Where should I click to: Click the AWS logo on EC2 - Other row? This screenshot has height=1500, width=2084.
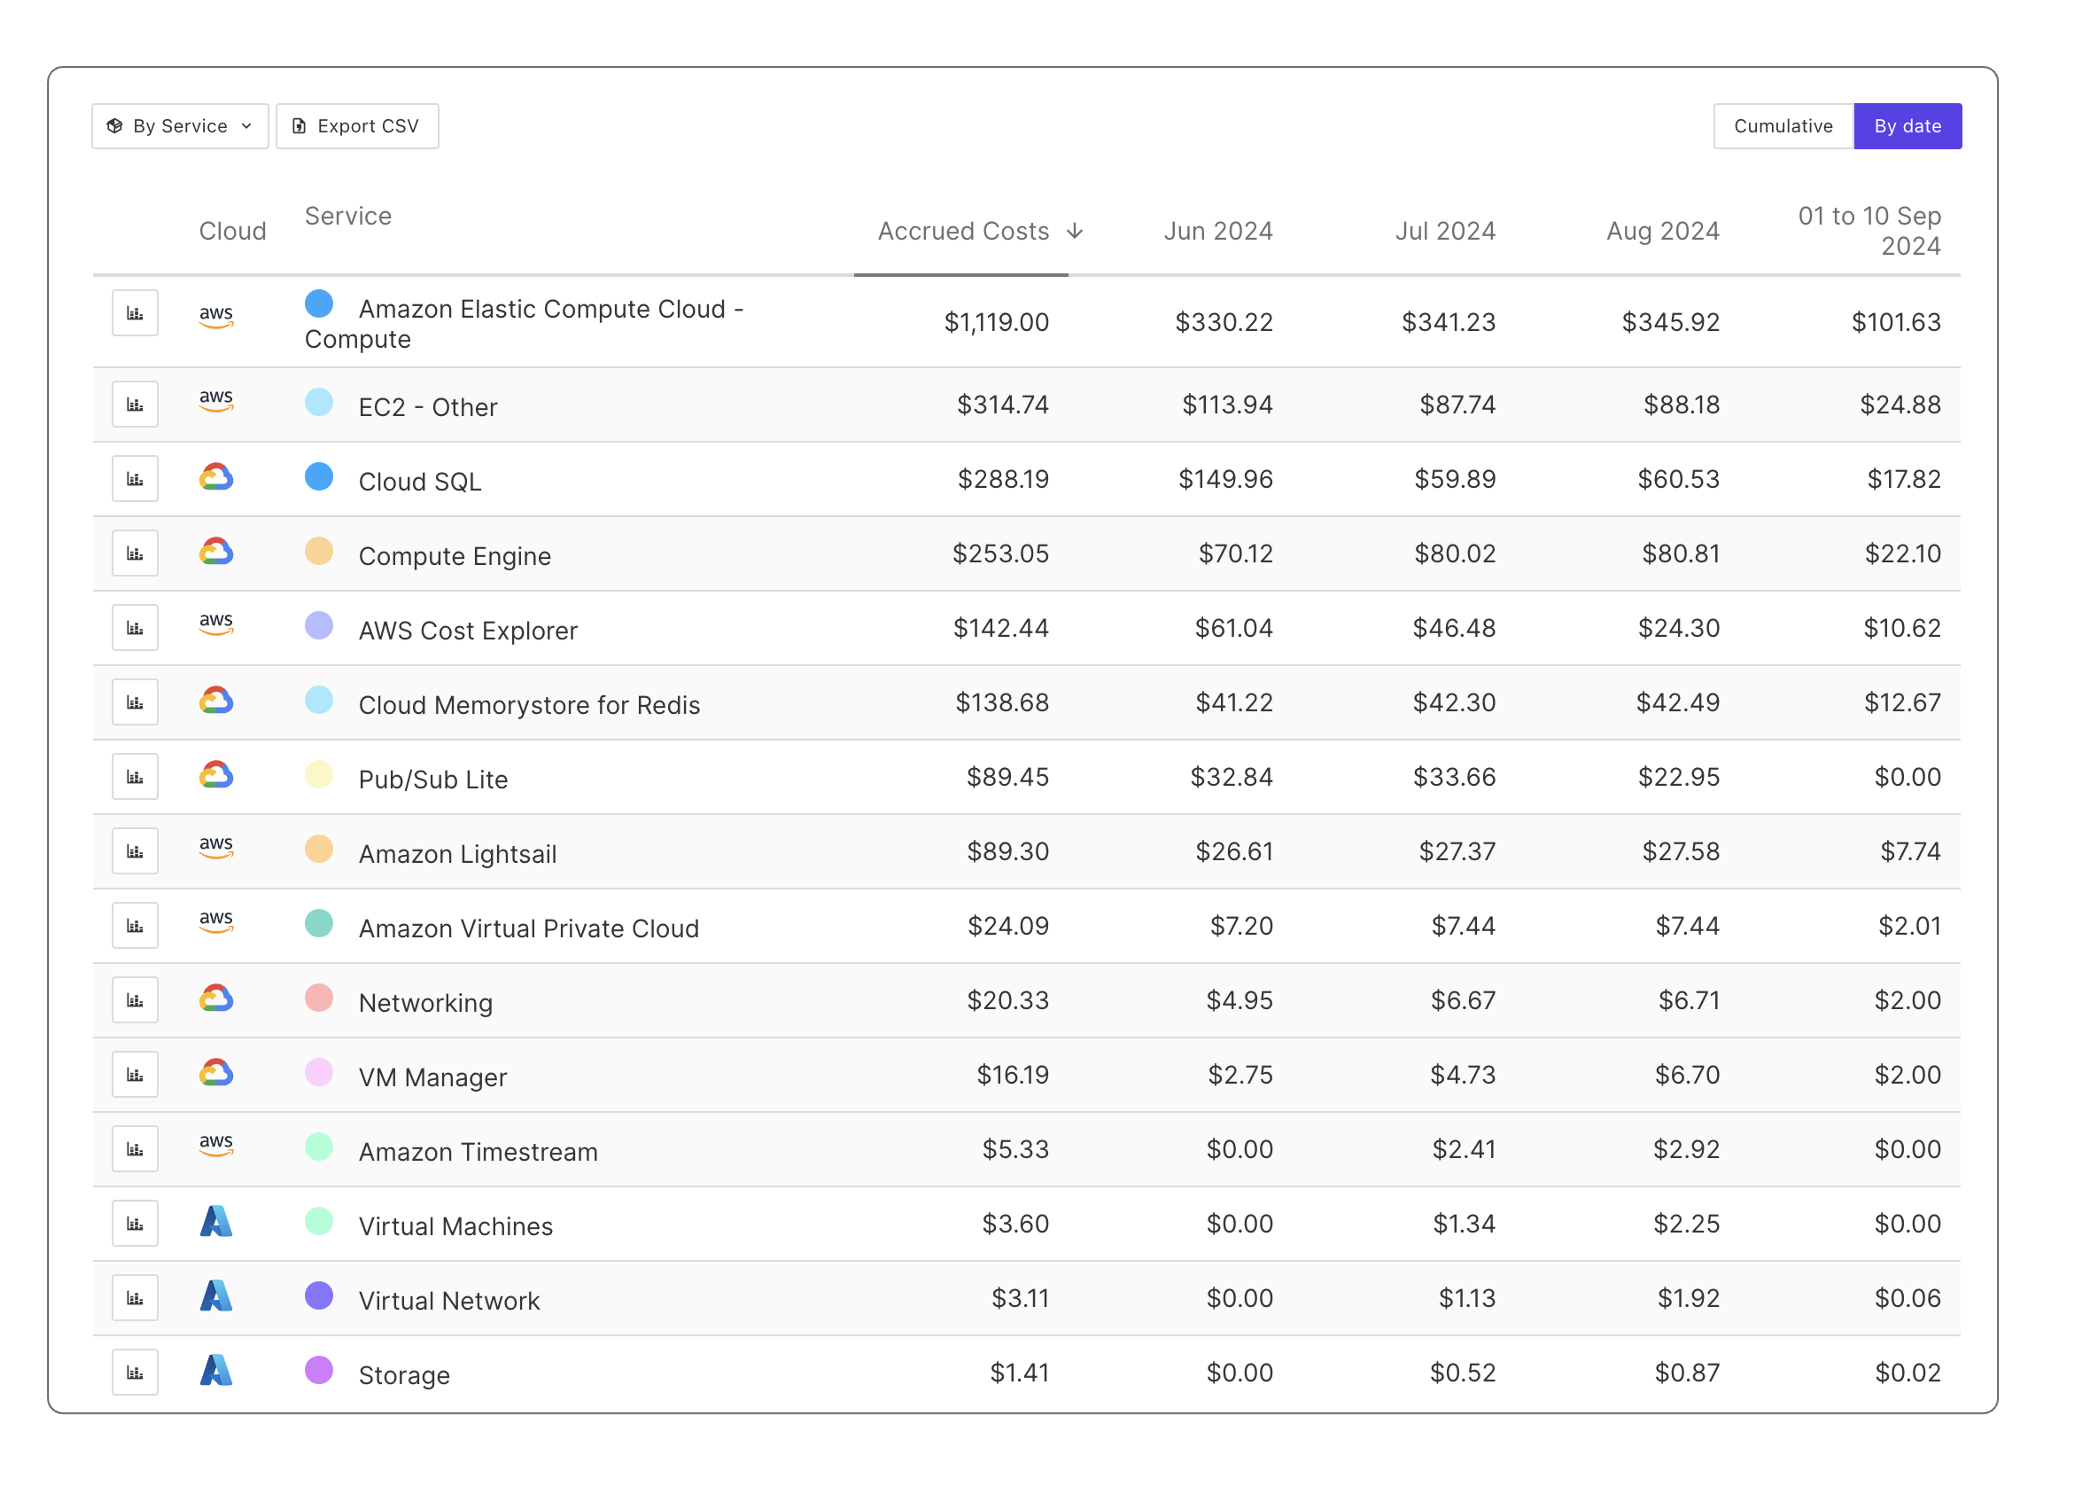216,400
